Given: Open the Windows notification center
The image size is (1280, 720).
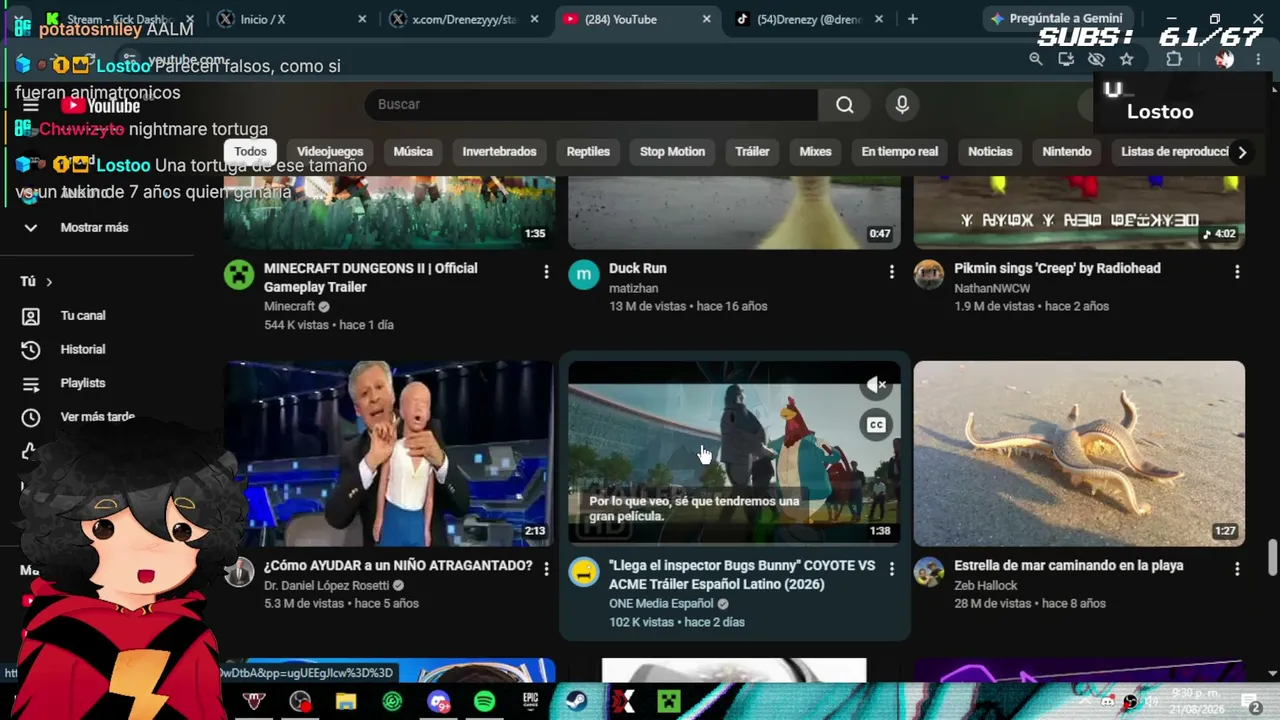Looking at the screenshot, I should click(x=1253, y=702).
